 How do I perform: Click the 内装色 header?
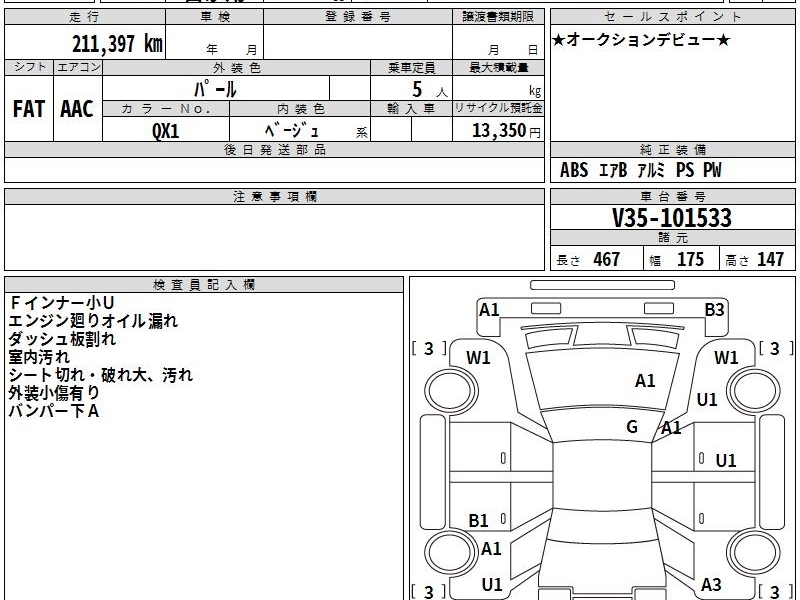point(300,109)
